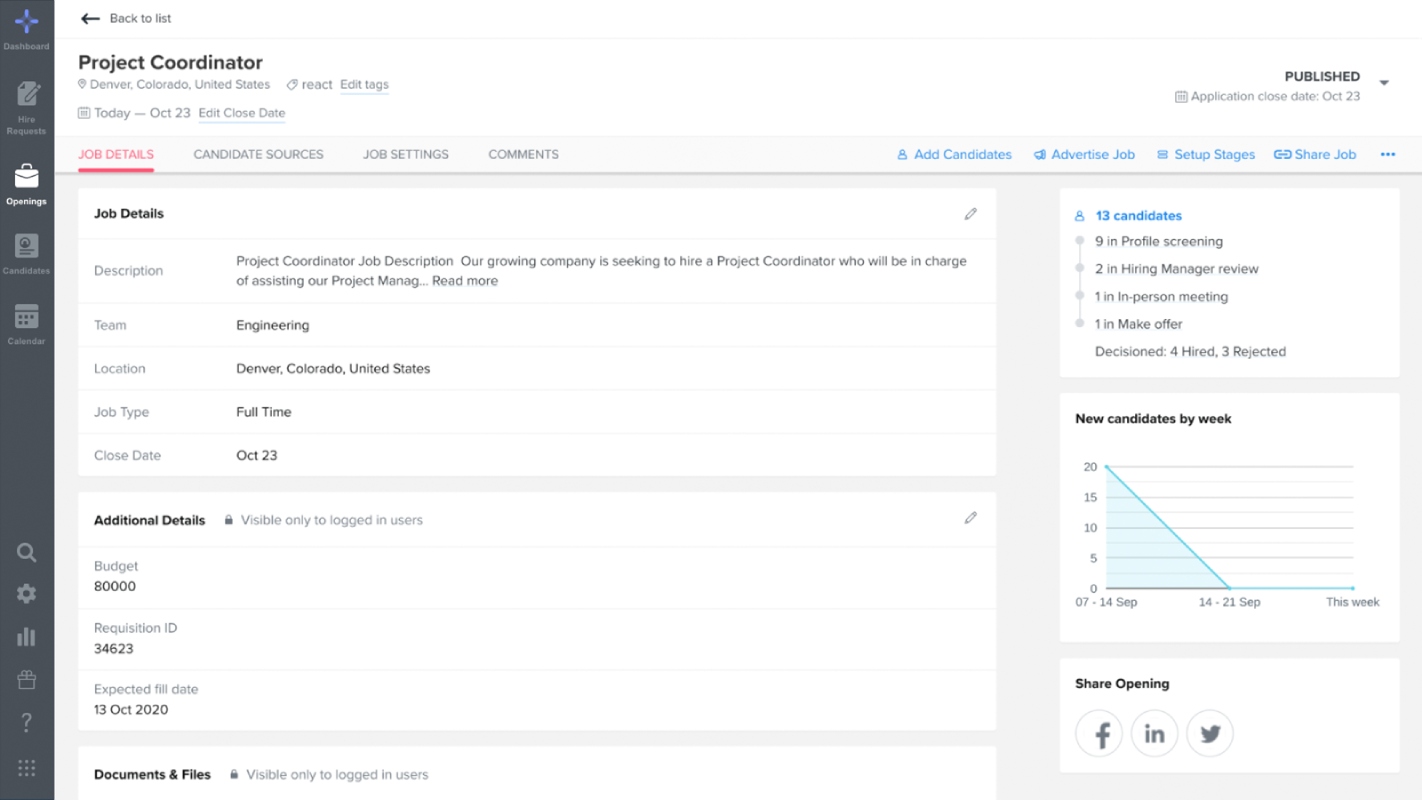Screen dimensions: 1422x800
Task: Click Back to list text
Action: 140,19
